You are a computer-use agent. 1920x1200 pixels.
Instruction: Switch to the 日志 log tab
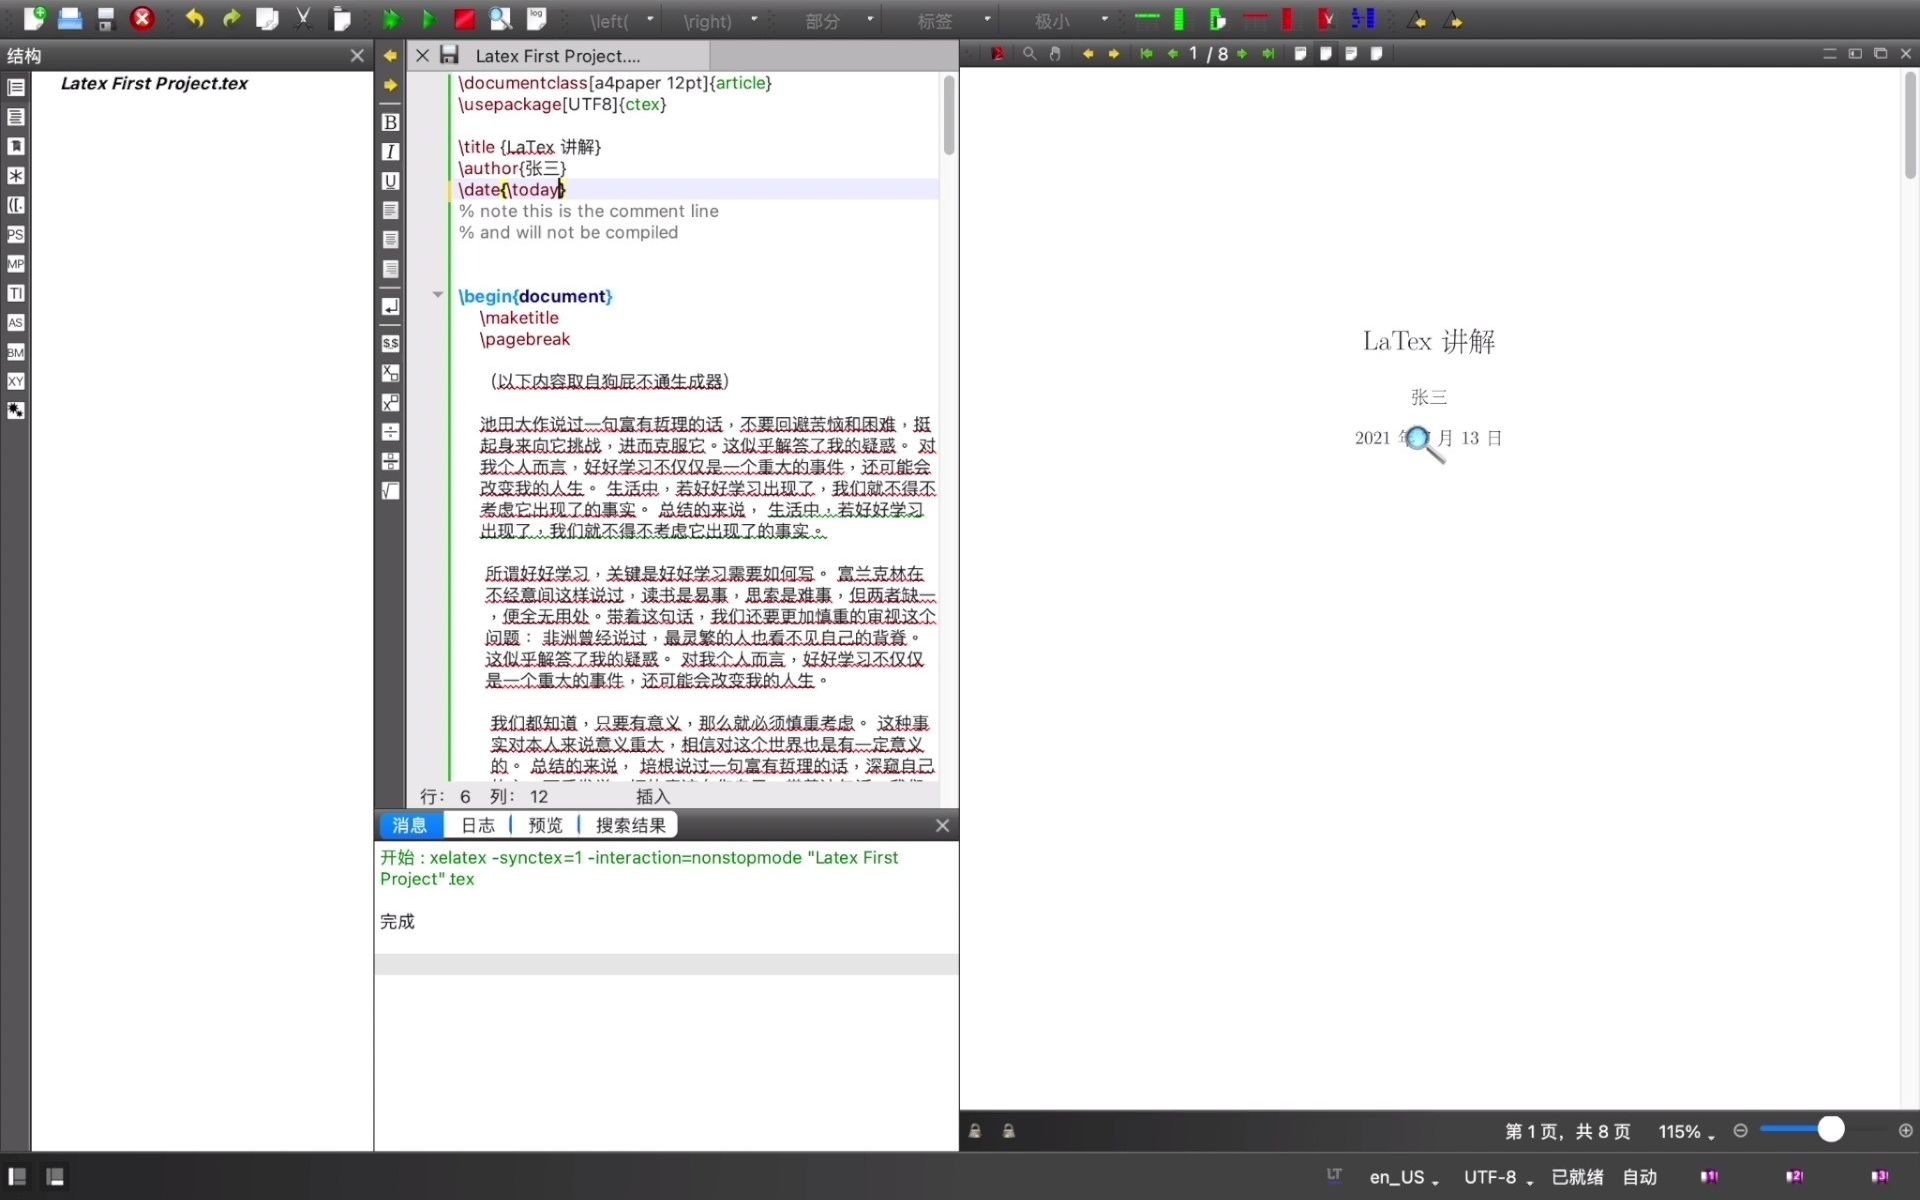(477, 825)
